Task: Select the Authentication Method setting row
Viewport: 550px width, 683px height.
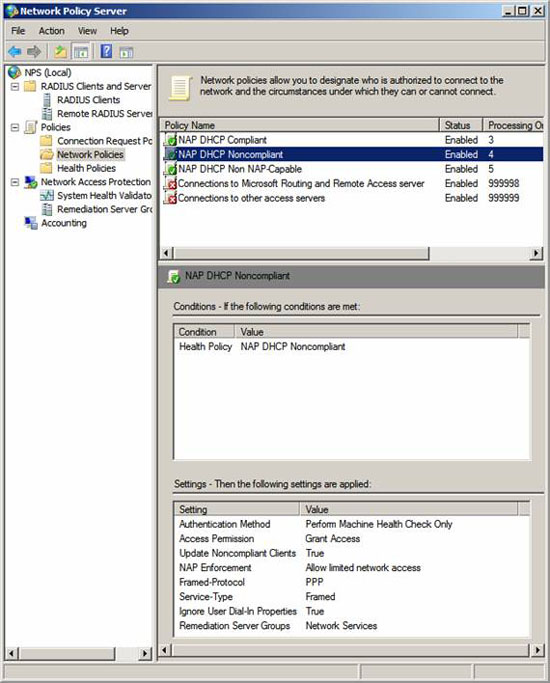Action: point(352,524)
